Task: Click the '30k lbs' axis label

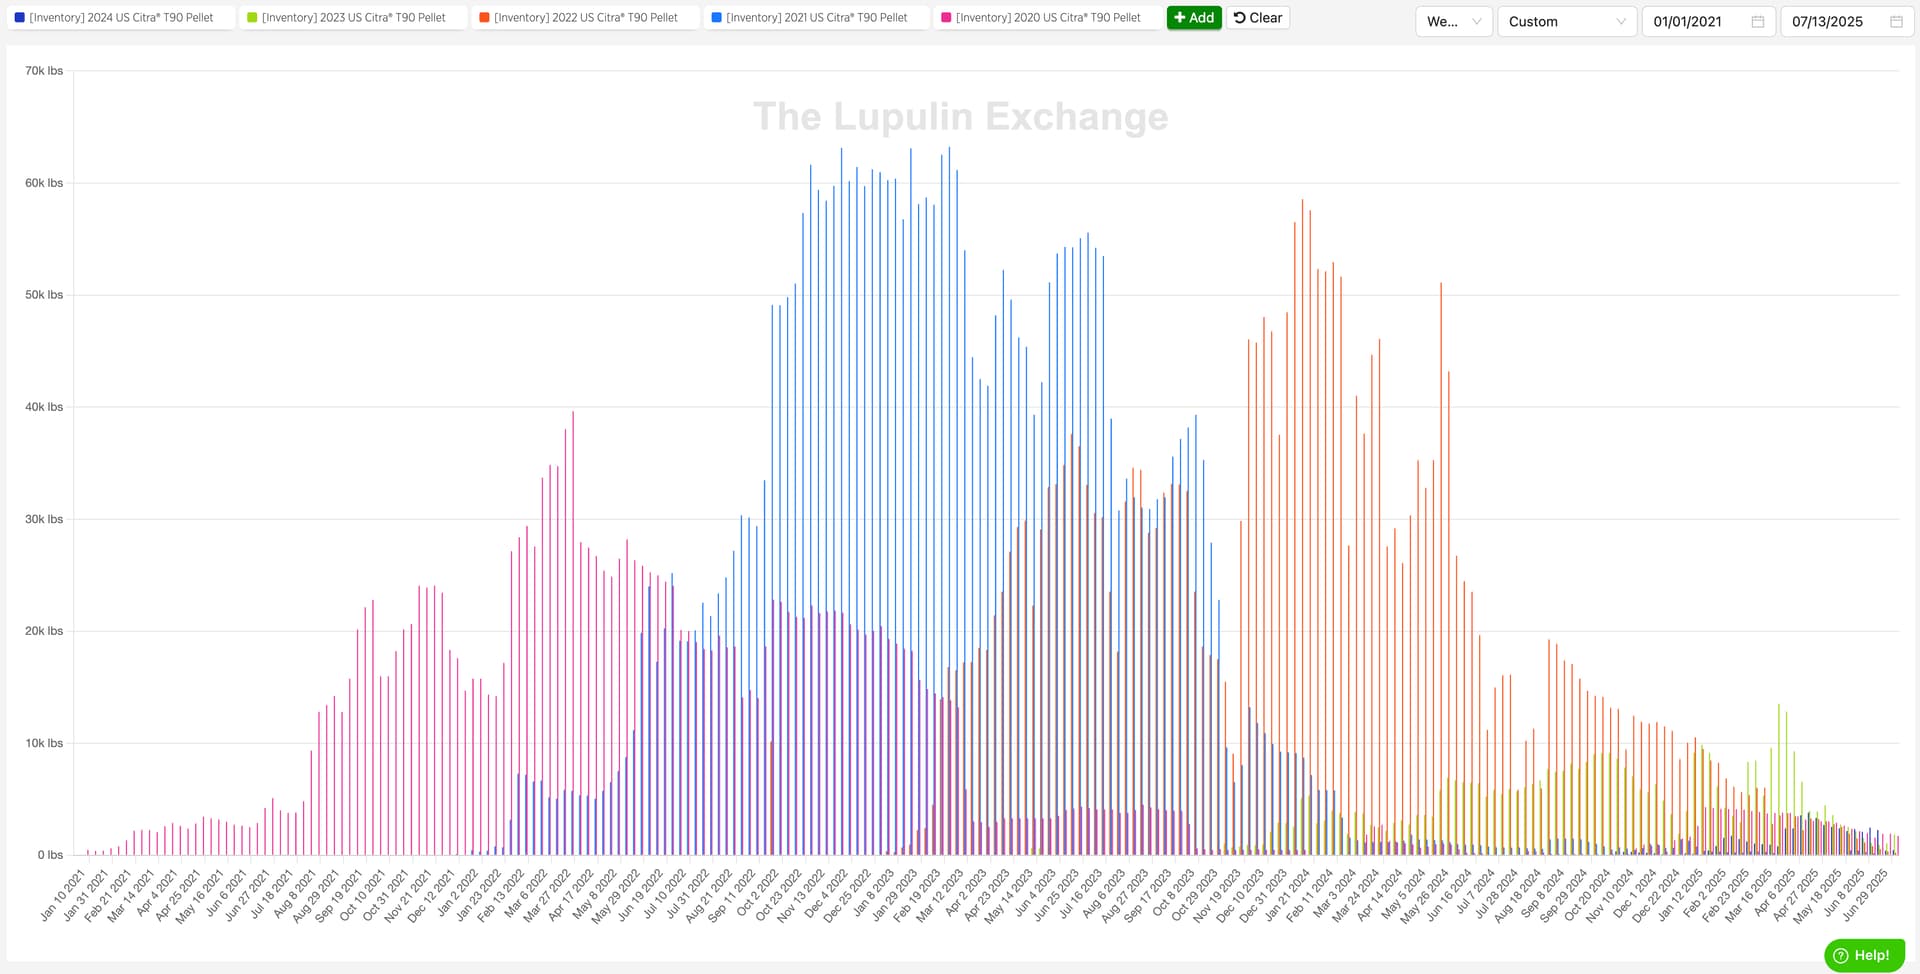Action: 44,519
